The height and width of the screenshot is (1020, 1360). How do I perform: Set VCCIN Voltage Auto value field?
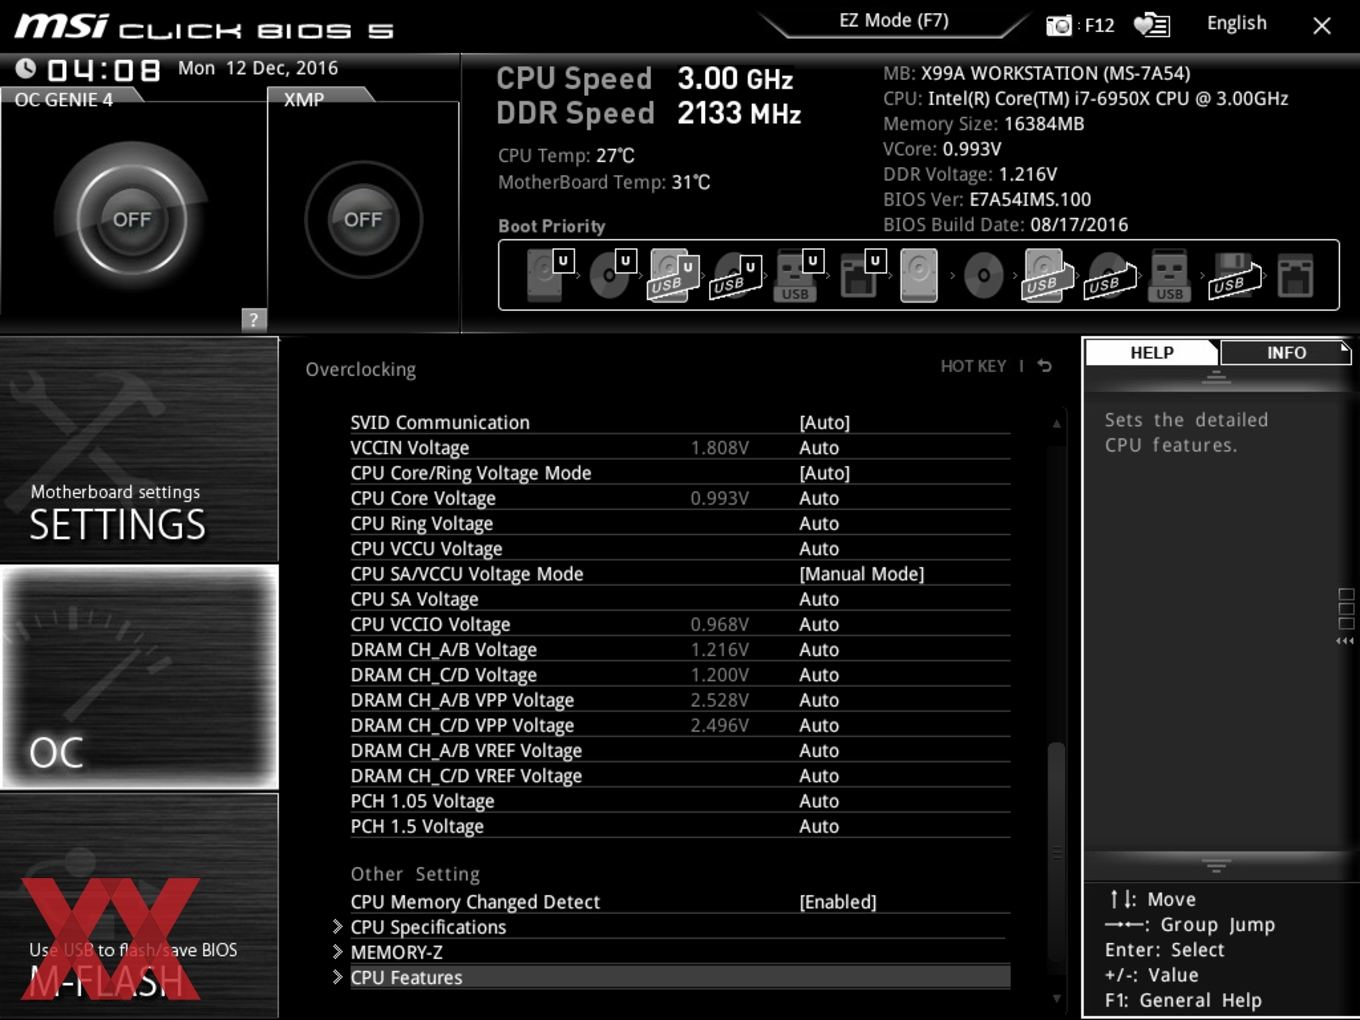click(819, 448)
